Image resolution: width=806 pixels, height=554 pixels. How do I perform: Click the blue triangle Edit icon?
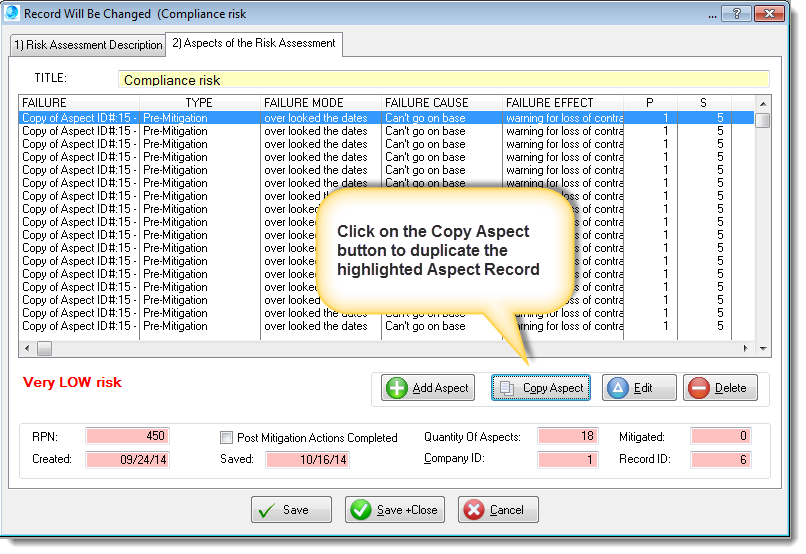pyautogui.click(x=618, y=388)
